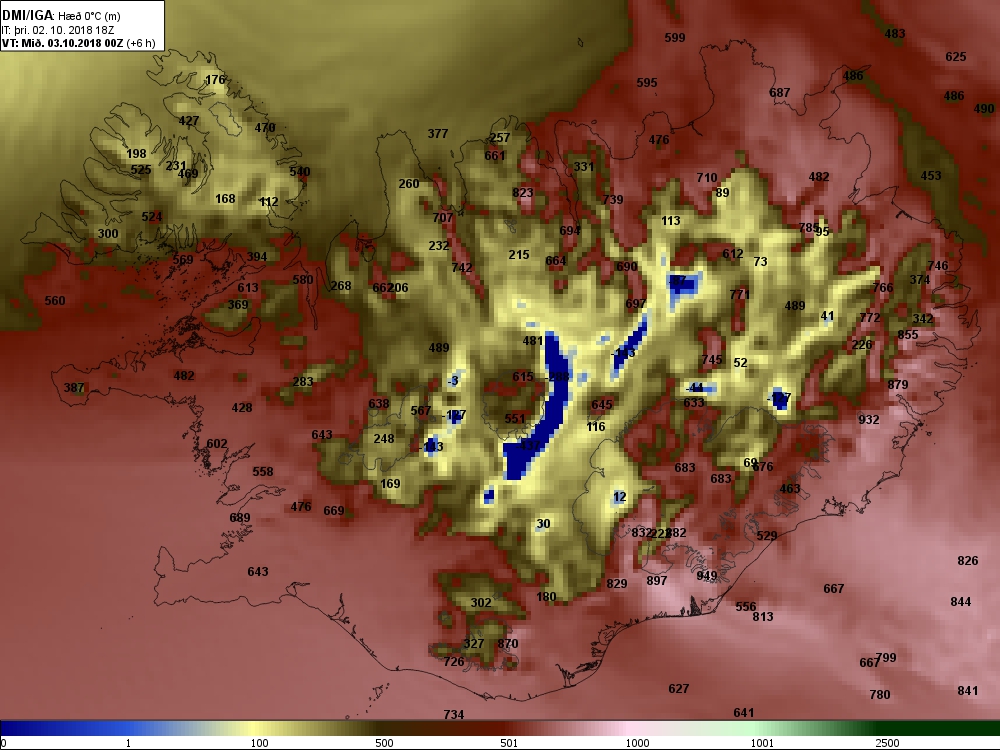Click the map value '625'
1000x750 pixels.
(955, 57)
